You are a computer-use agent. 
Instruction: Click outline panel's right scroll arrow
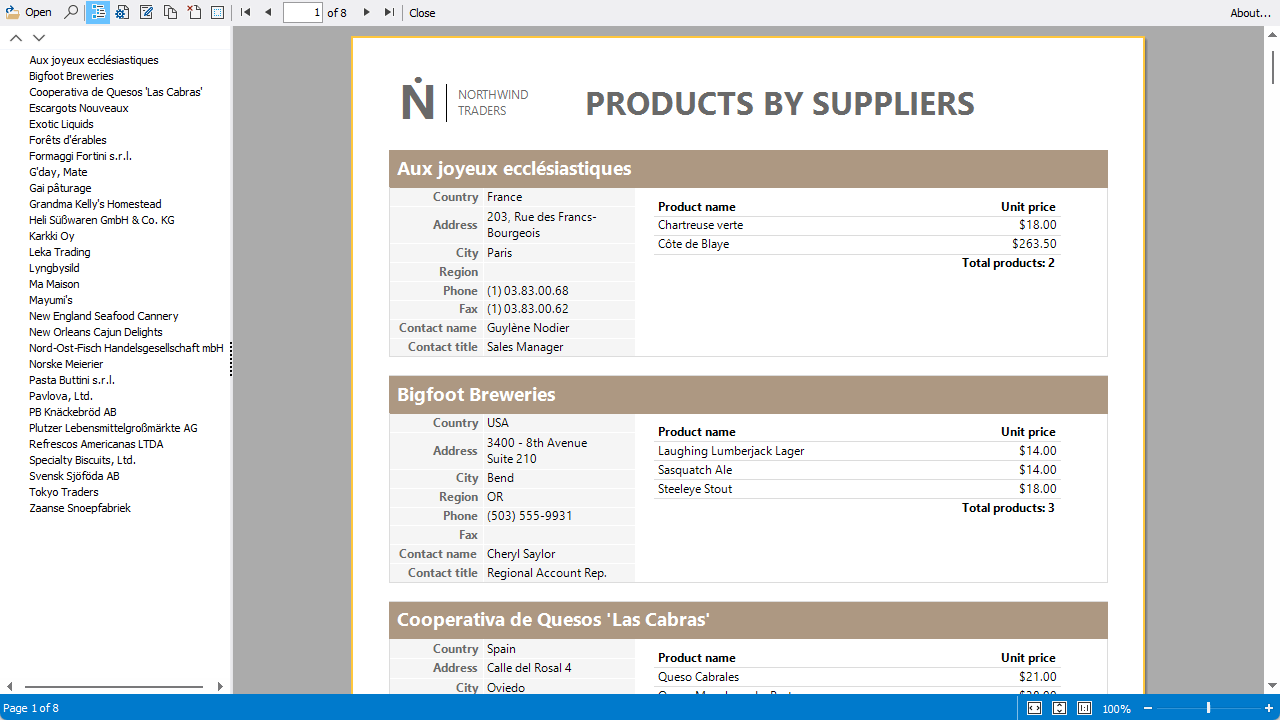(221, 686)
